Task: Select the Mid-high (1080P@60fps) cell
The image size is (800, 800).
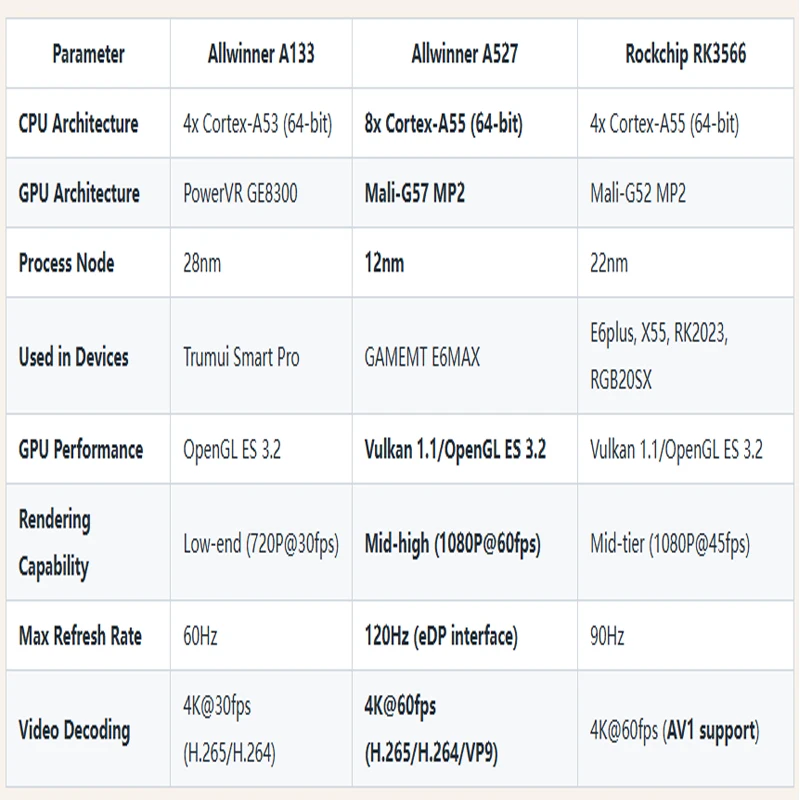Action: click(x=465, y=543)
